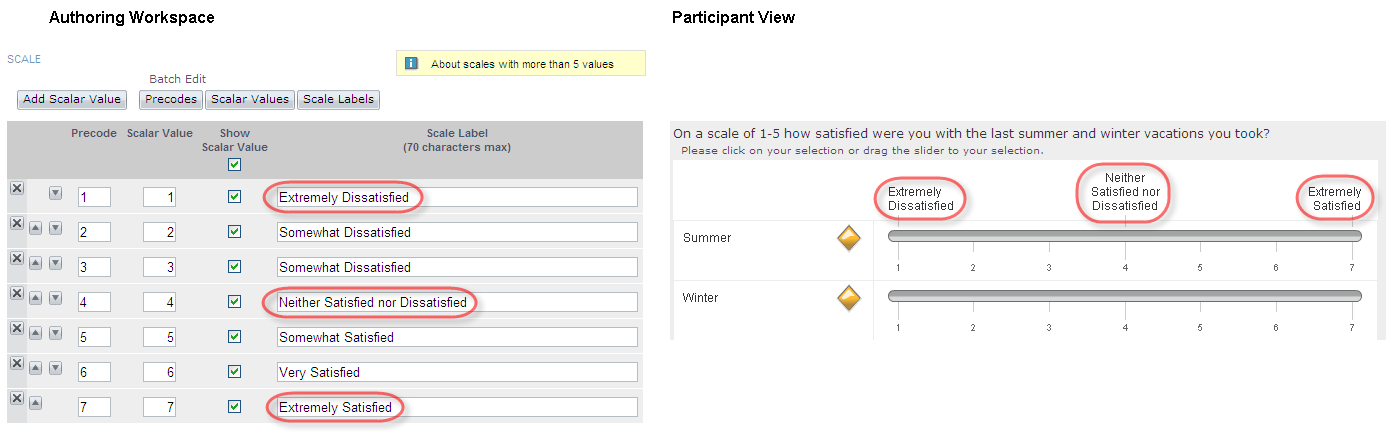This screenshot has width=1391, height=433.
Task: Open Batch Edit Precodes
Action: click(x=171, y=99)
